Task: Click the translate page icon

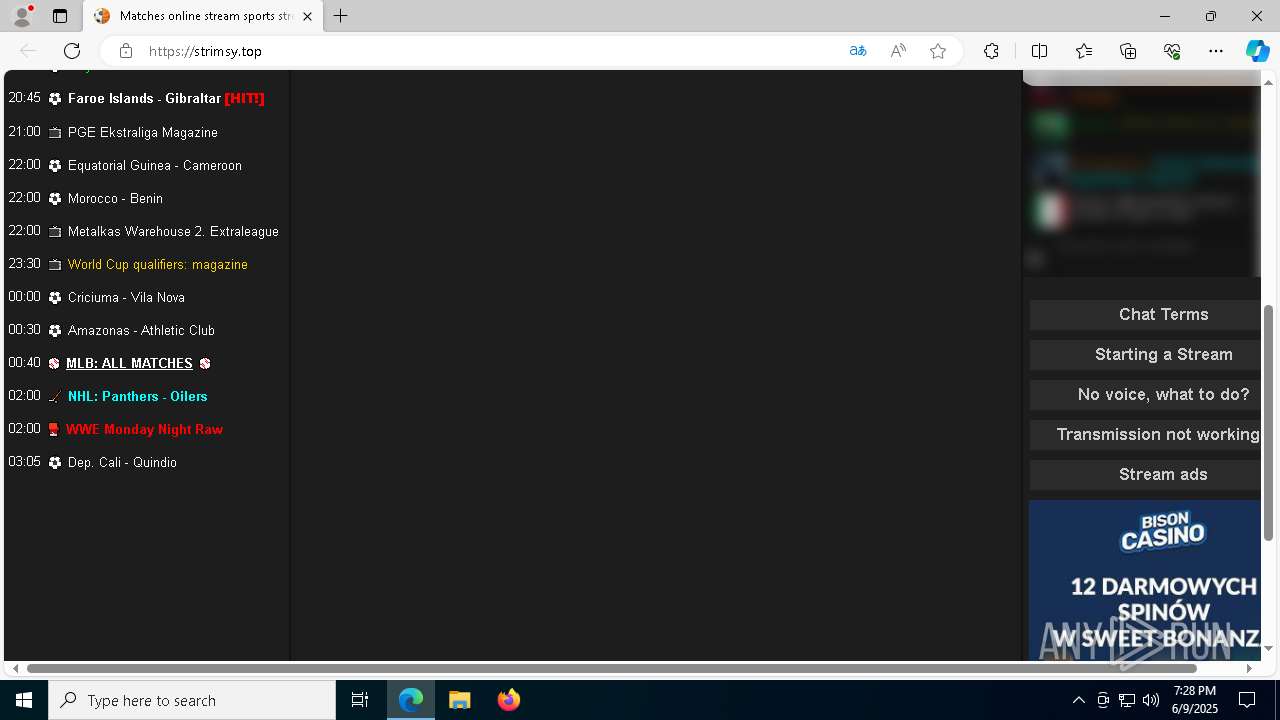Action: click(858, 51)
